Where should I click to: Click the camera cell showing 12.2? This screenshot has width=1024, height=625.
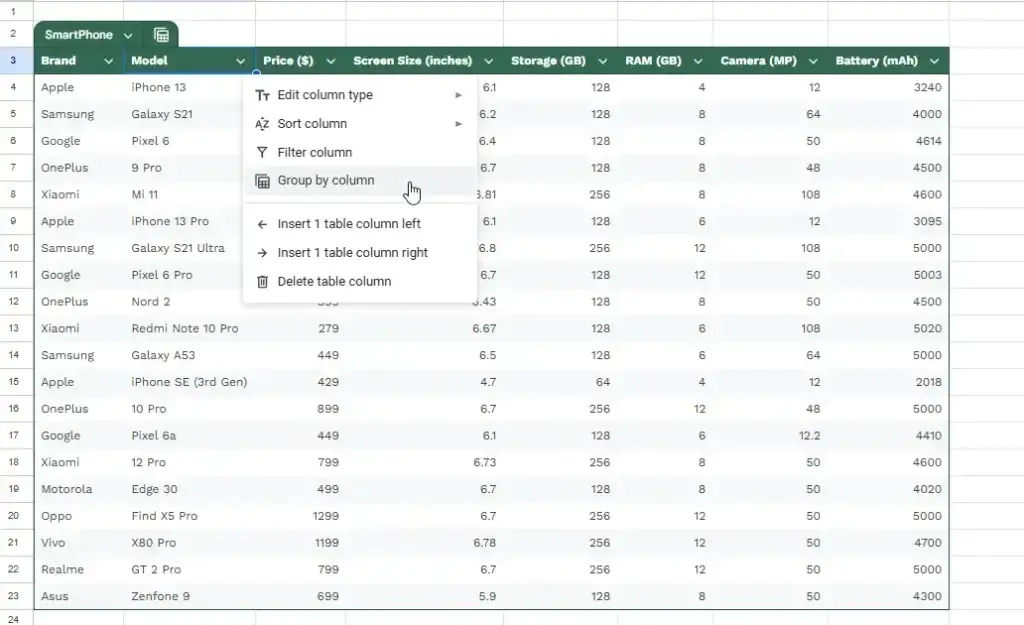(771, 436)
